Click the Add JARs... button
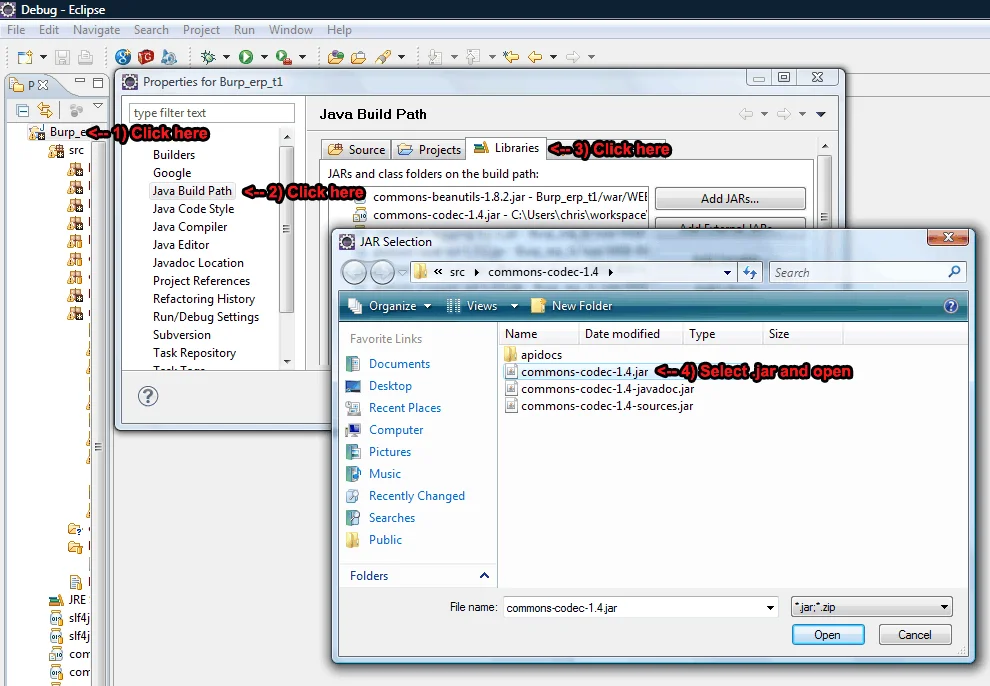The height and width of the screenshot is (686, 990). click(x=729, y=198)
